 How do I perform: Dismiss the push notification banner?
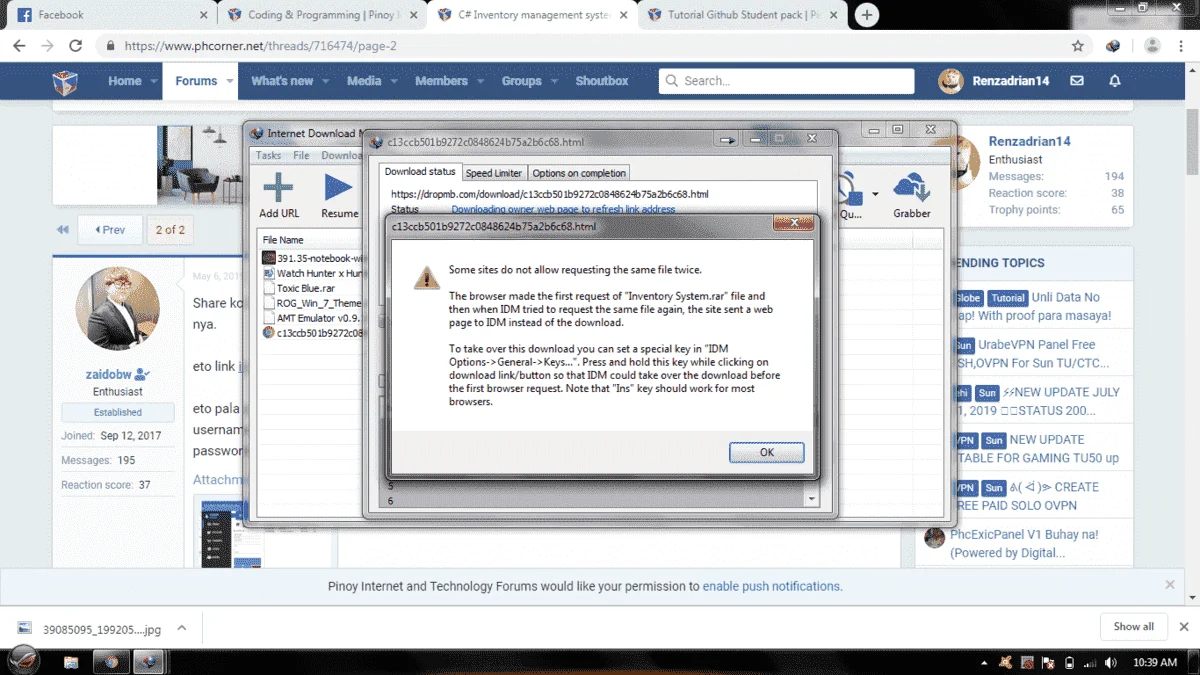pyautogui.click(x=1170, y=585)
